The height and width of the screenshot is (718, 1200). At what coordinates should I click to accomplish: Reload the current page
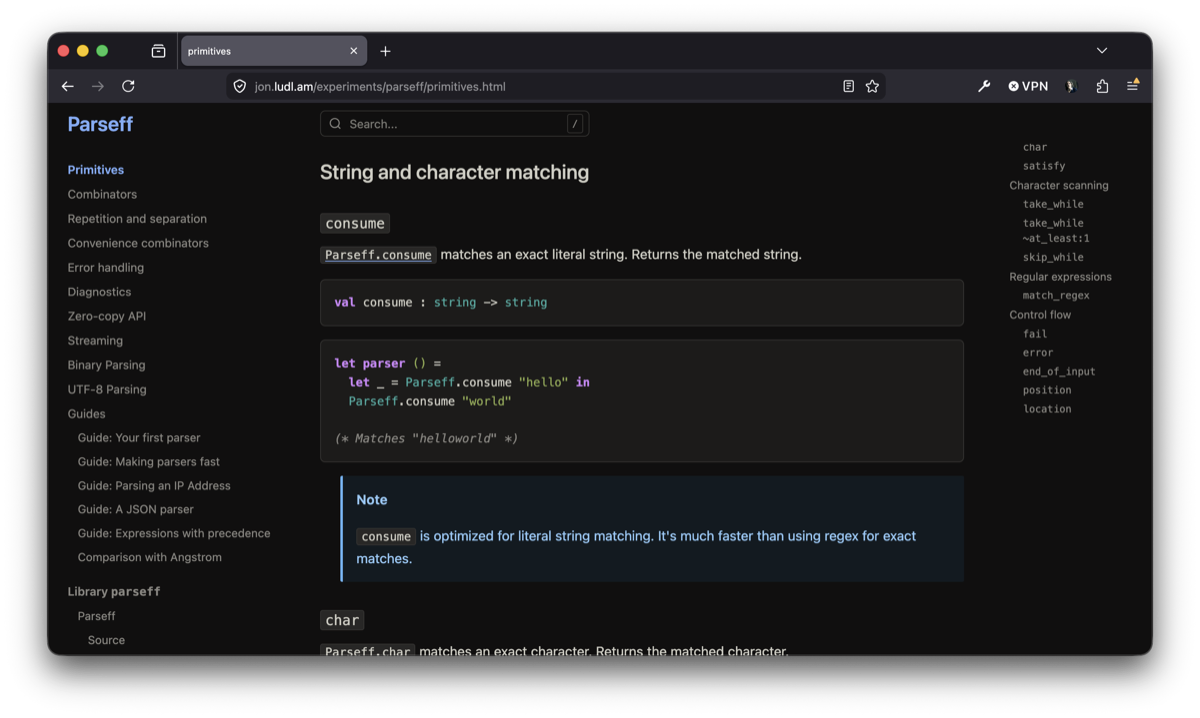pos(128,86)
